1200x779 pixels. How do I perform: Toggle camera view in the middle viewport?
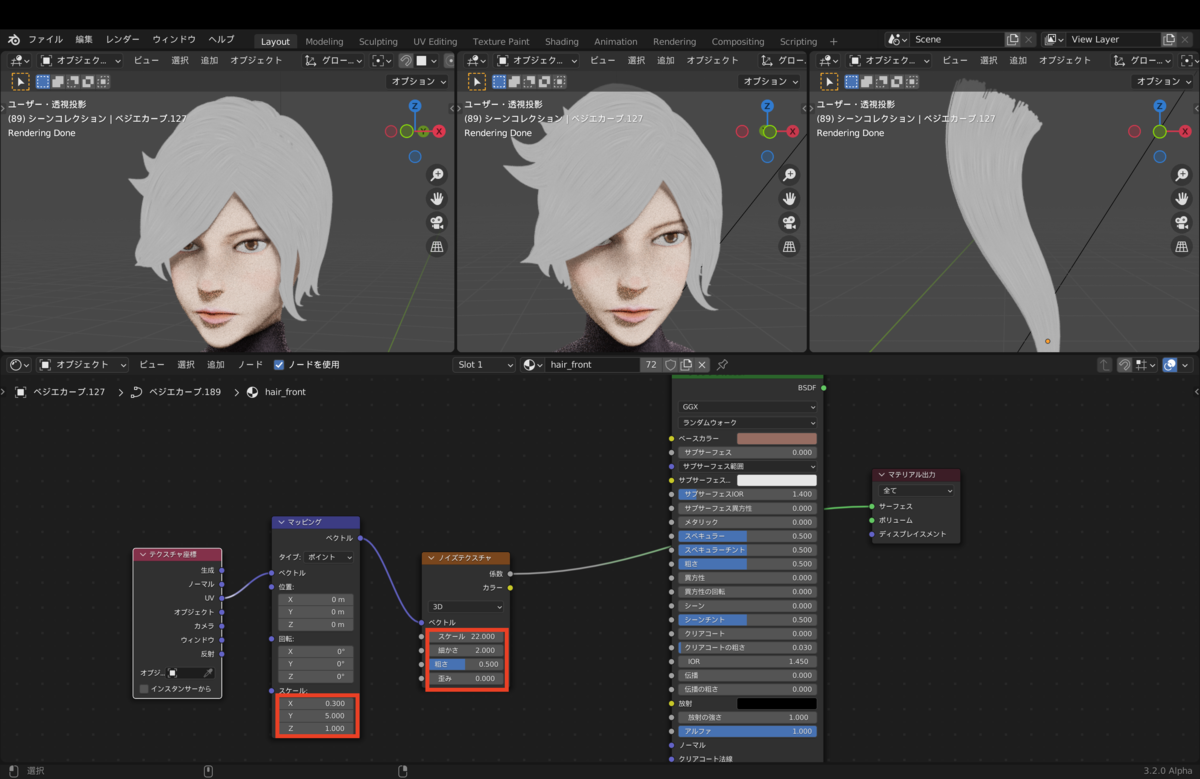coord(789,223)
